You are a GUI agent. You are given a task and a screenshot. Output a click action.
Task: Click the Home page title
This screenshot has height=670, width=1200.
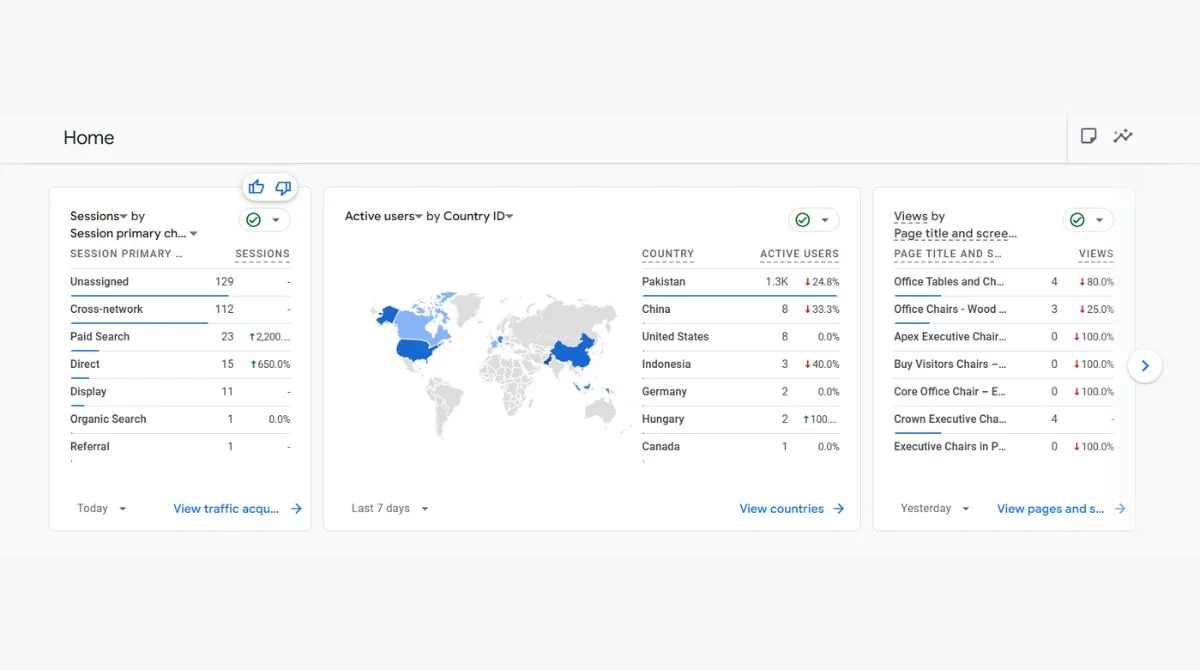89,138
